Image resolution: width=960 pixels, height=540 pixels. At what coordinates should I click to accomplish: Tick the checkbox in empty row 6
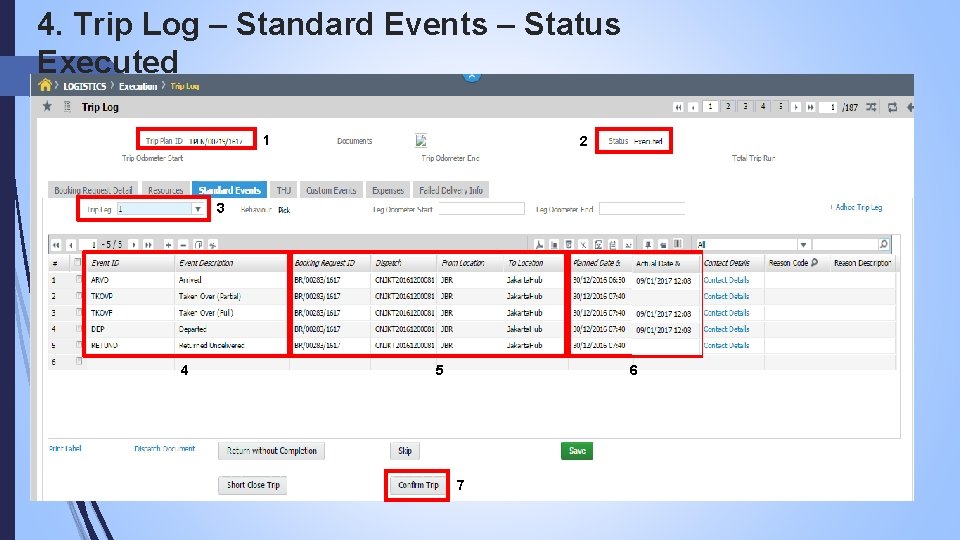78,361
